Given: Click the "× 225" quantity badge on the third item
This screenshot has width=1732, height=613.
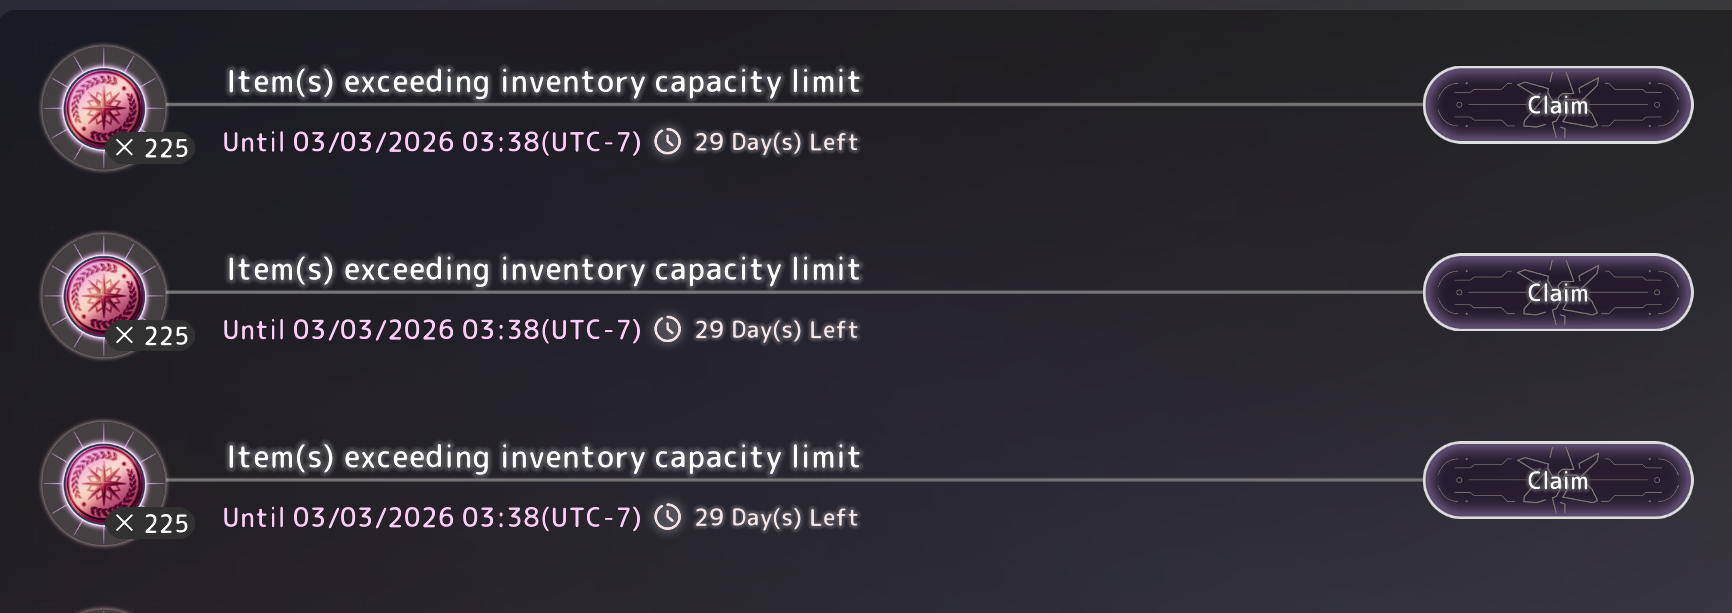Looking at the screenshot, I should pyautogui.click(x=152, y=523).
